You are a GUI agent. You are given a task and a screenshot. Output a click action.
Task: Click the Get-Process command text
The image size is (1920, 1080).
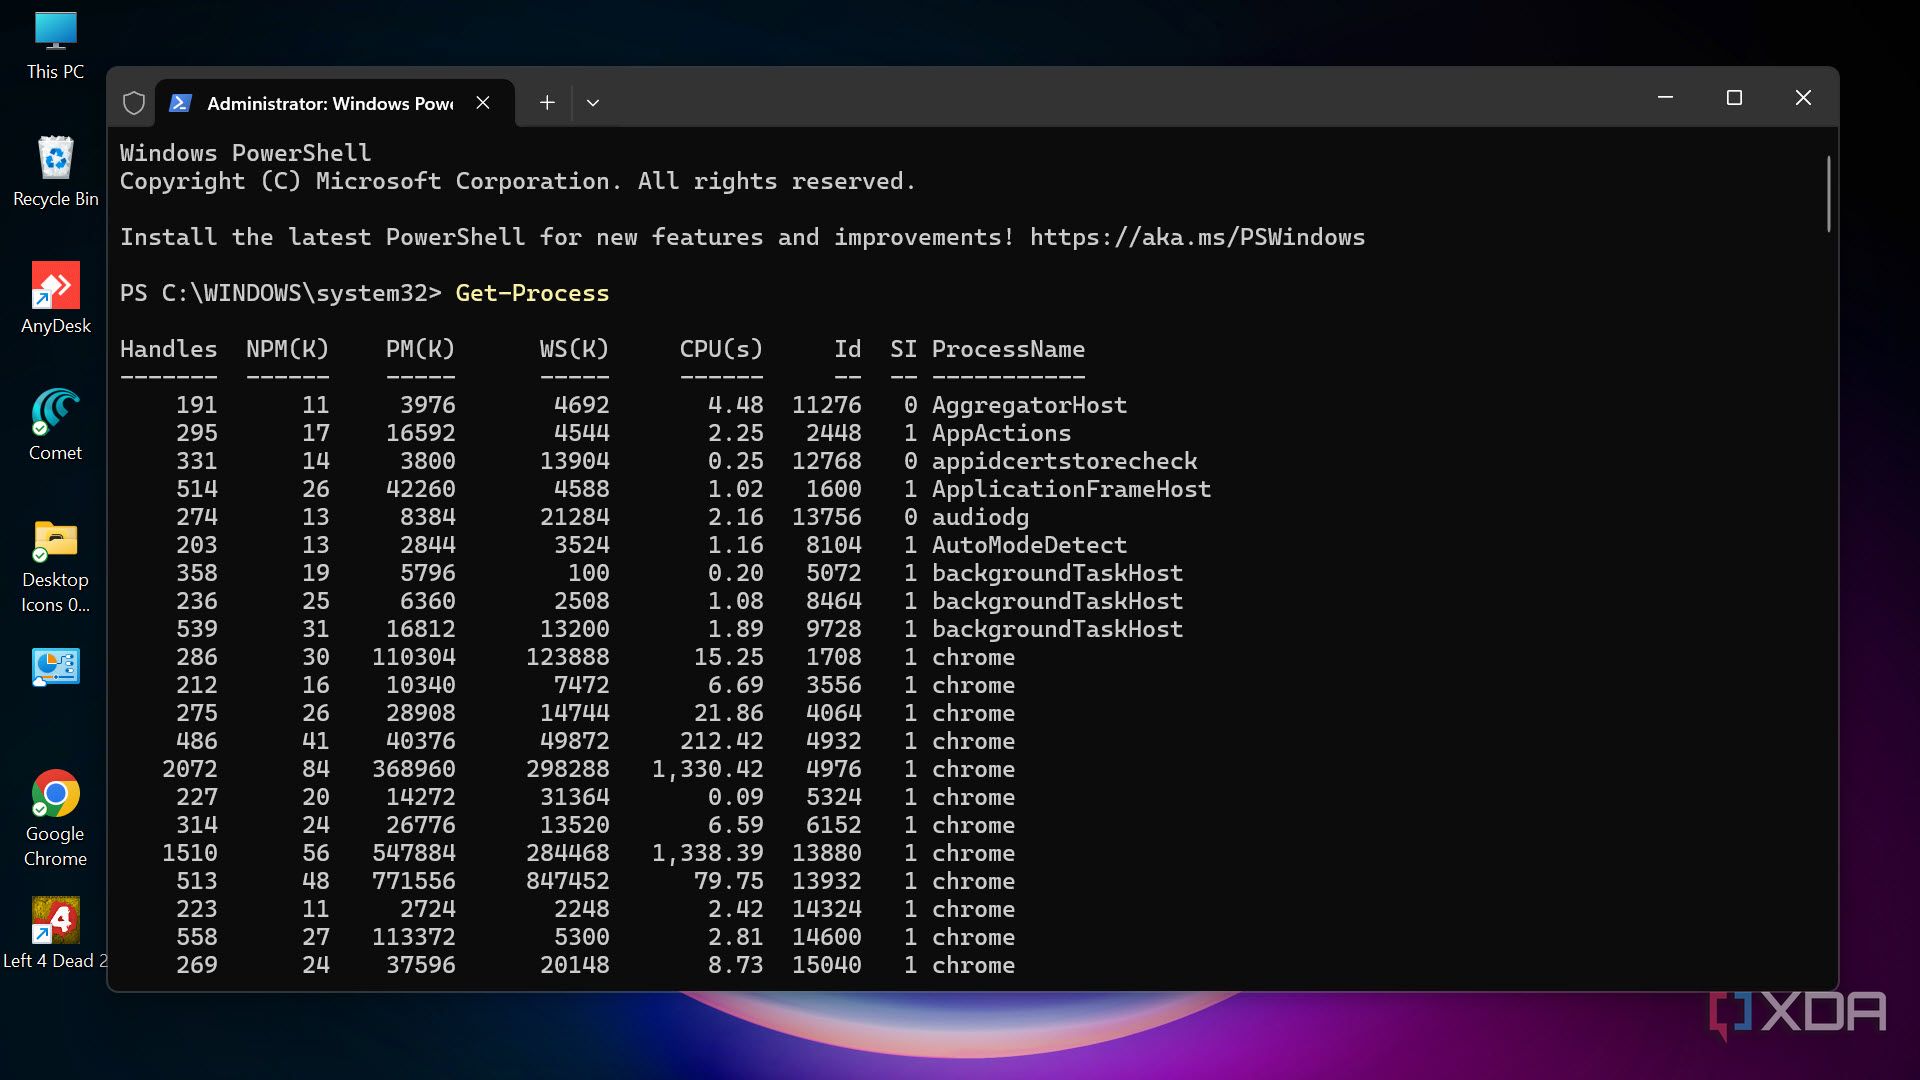click(532, 293)
